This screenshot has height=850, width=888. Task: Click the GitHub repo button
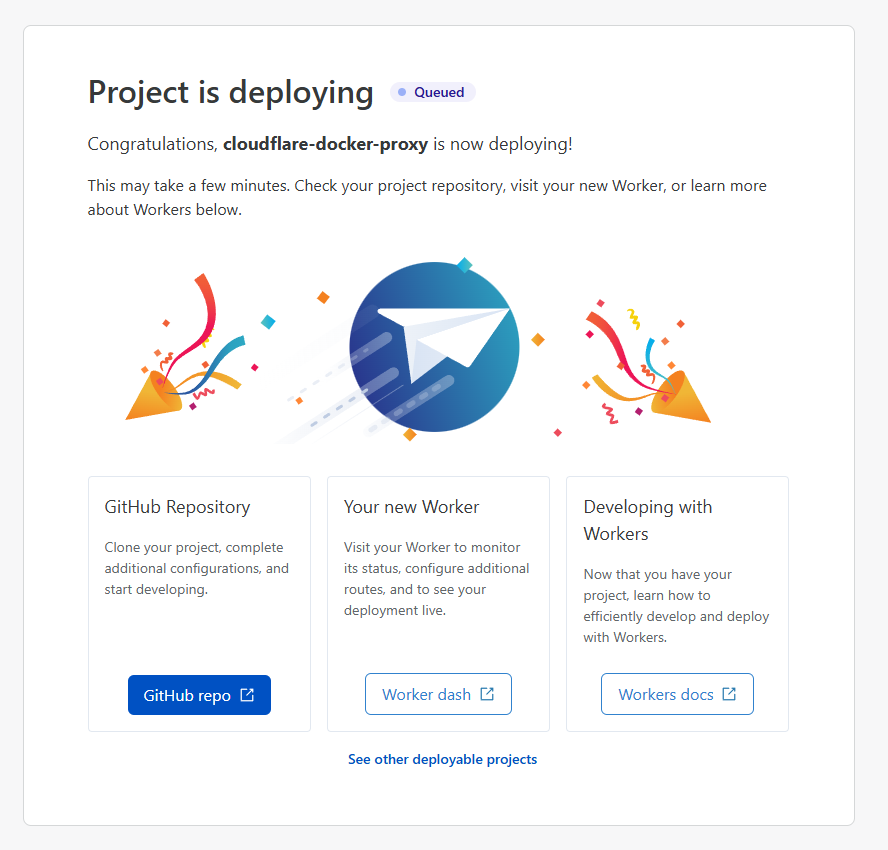pos(199,695)
